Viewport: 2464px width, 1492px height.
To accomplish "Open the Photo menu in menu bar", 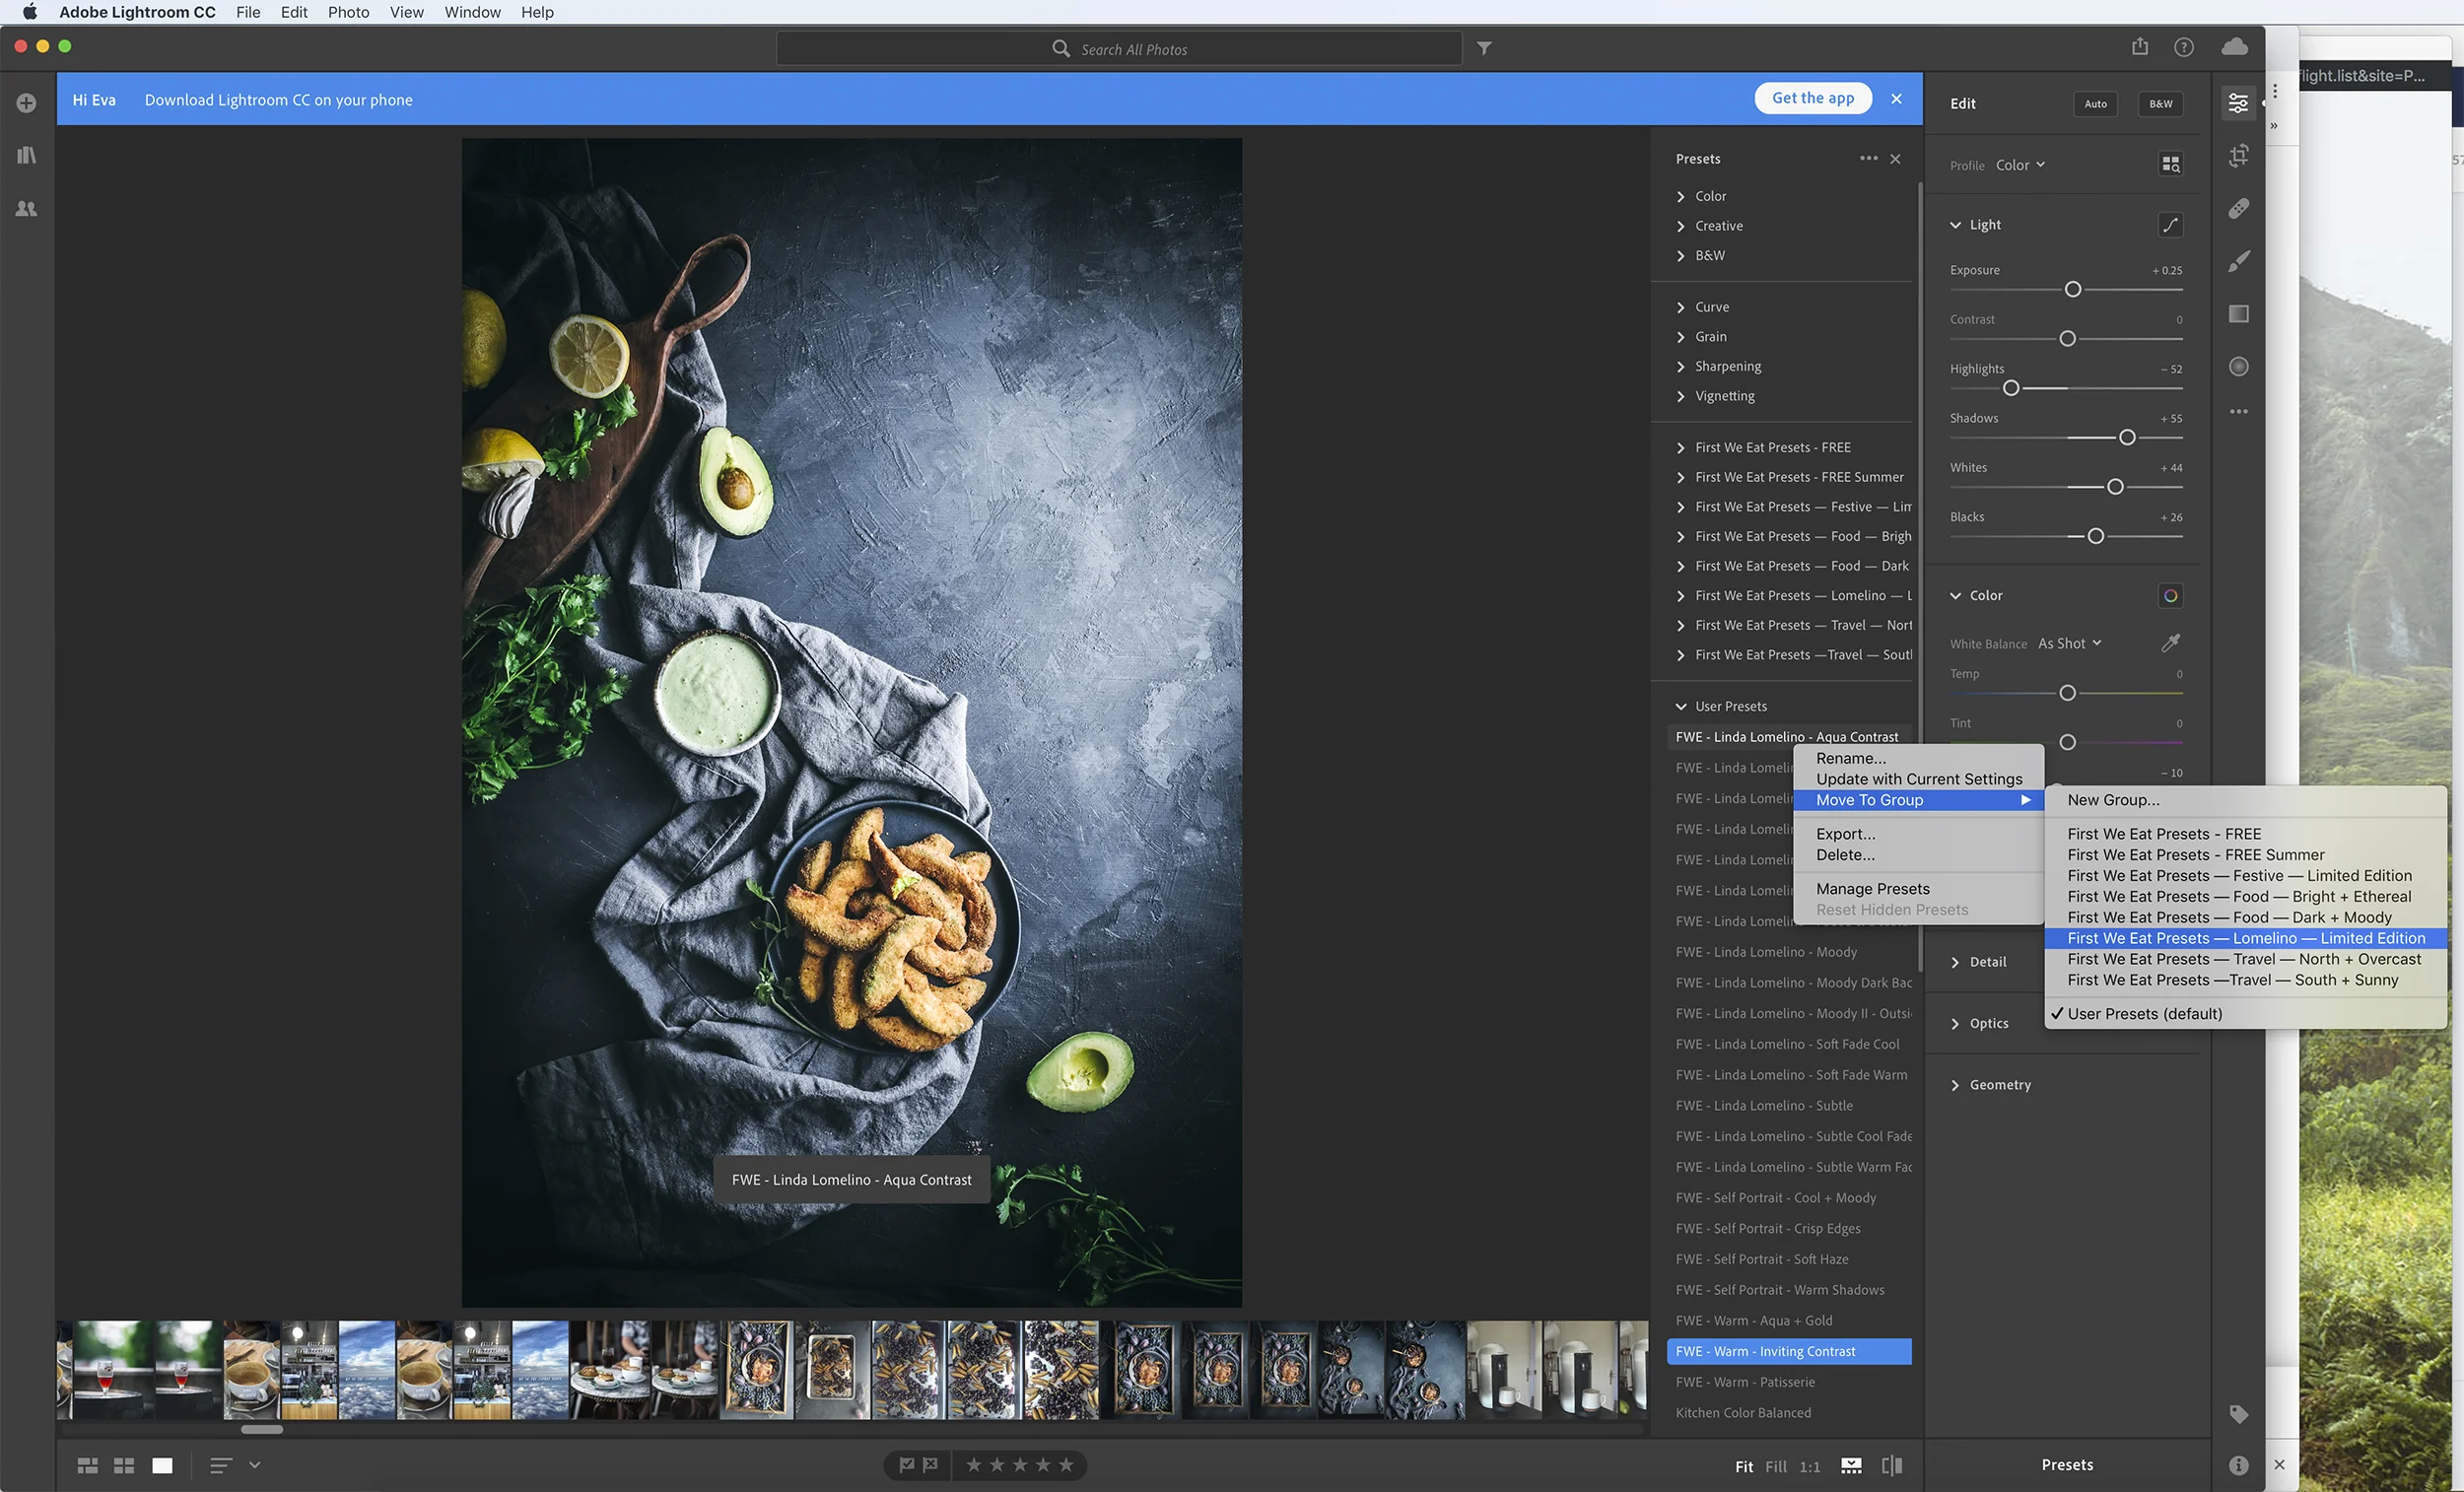I will coord(348,12).
